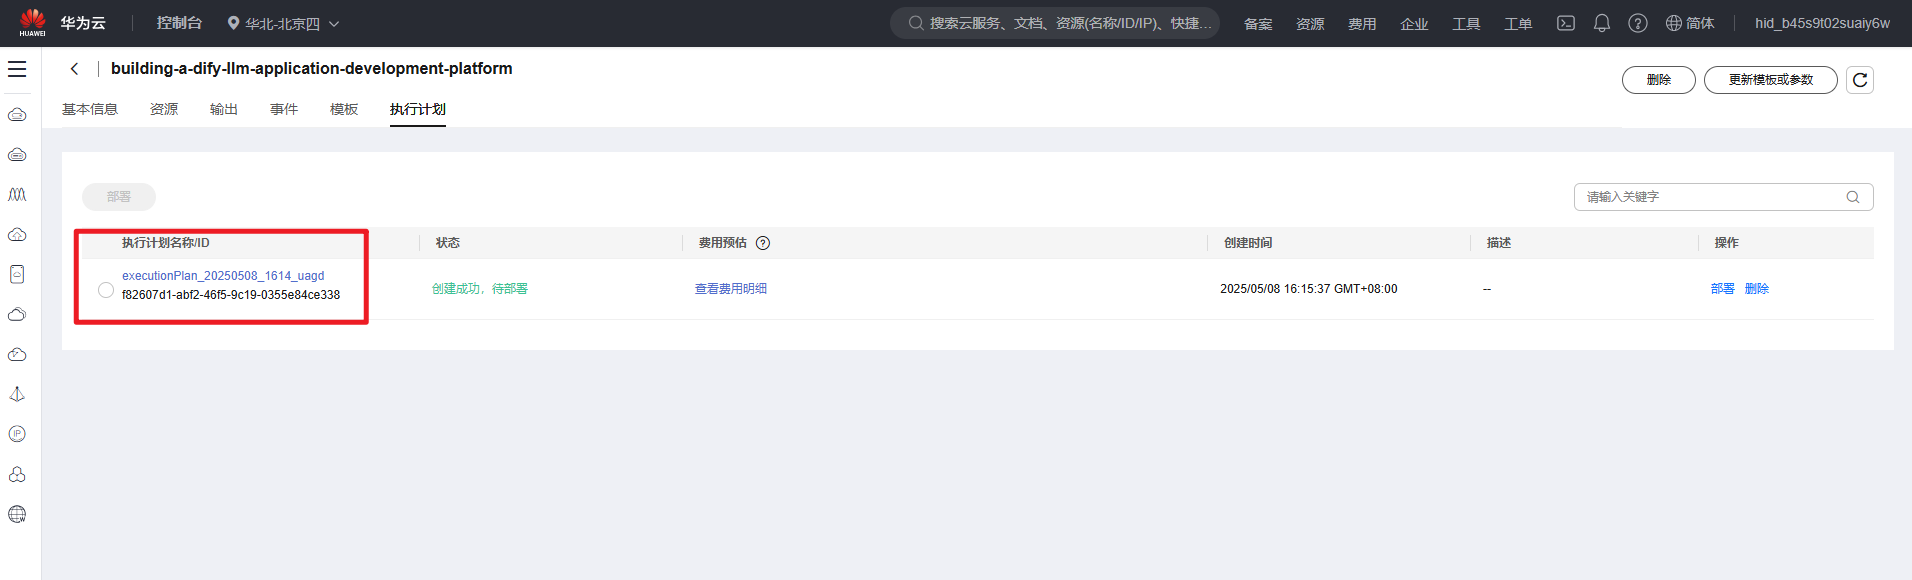Open the hamburger navigation menu

pos(17,69)
